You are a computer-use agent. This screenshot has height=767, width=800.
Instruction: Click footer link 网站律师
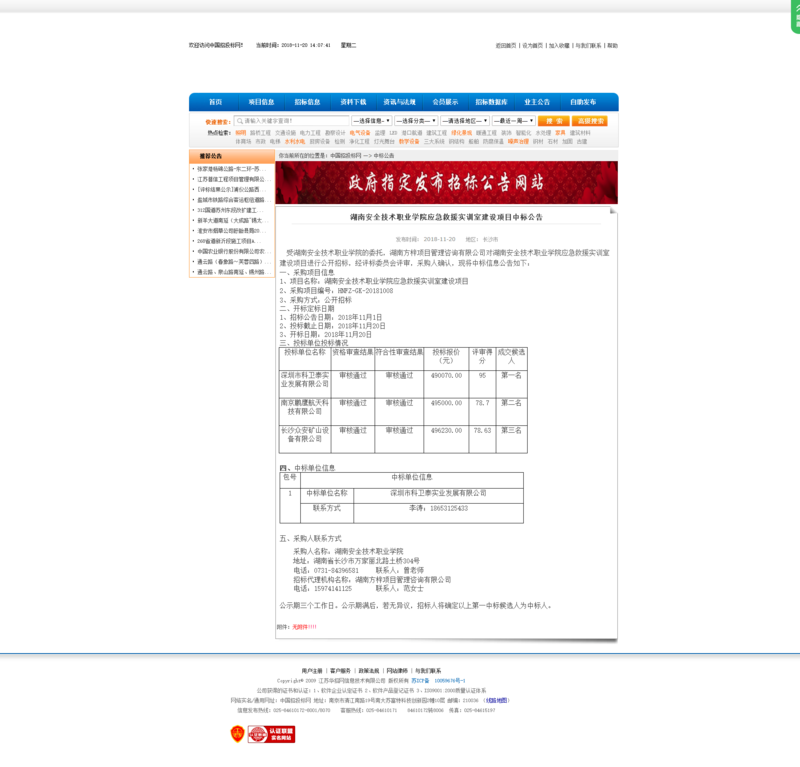coord(397,671)
